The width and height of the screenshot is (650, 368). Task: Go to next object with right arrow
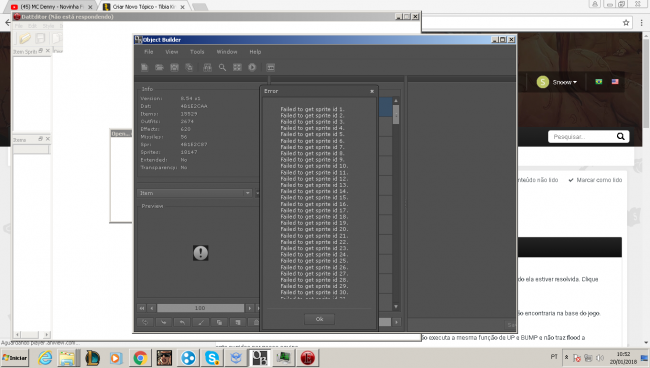250,308
